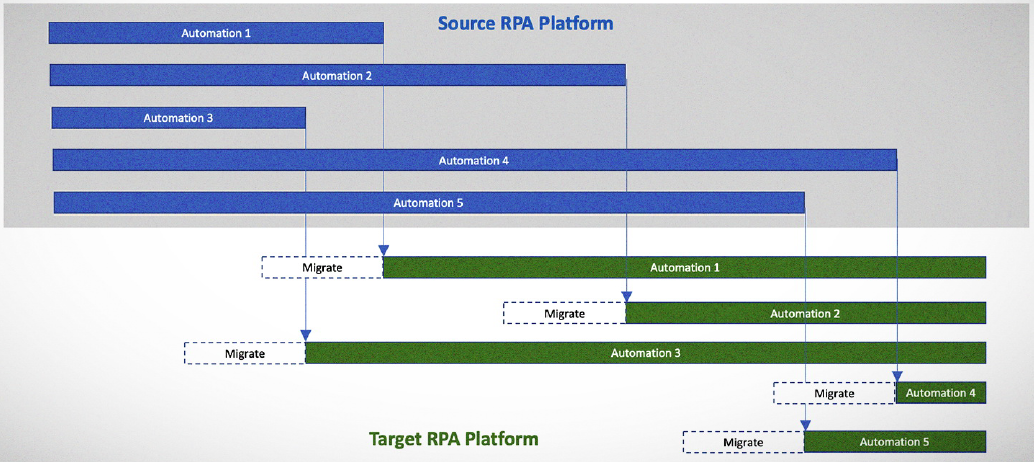
Task: Click the Migrate box before green Automation 3
Action: coord(245,353)
